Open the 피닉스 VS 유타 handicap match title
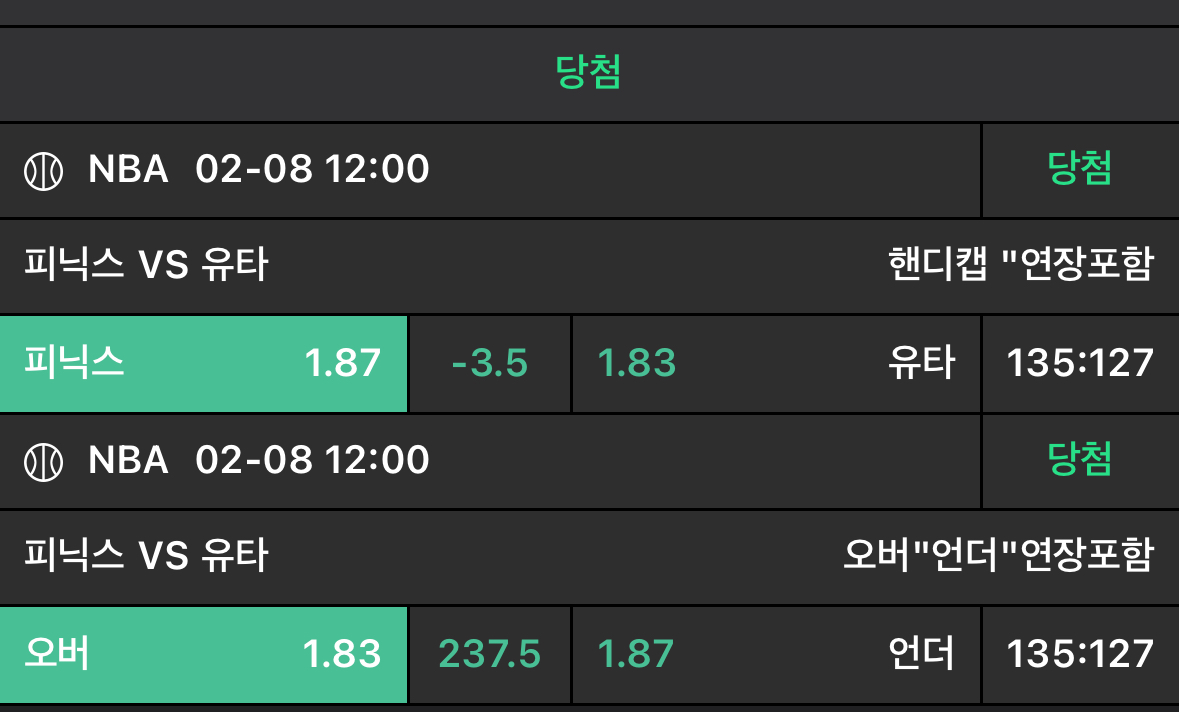The height and width of the screenshot is (712, 1179). (x=146, y=266)
